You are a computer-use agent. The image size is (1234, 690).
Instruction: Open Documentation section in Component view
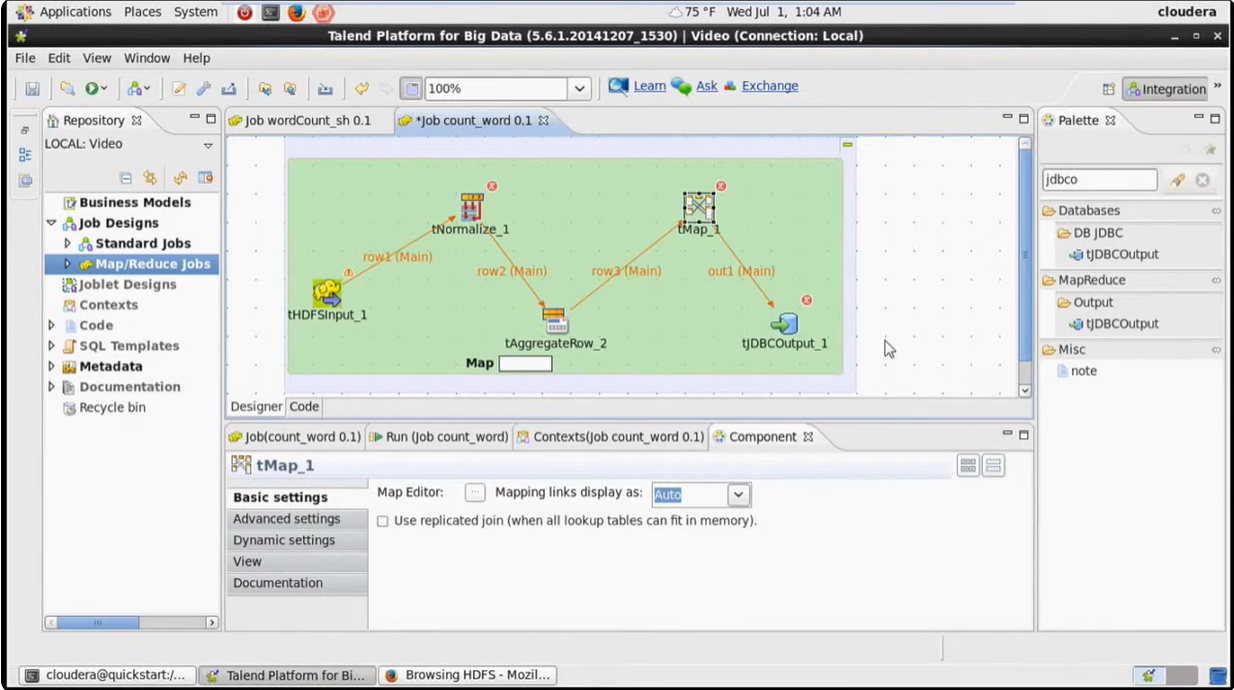(x=297, y=583)
